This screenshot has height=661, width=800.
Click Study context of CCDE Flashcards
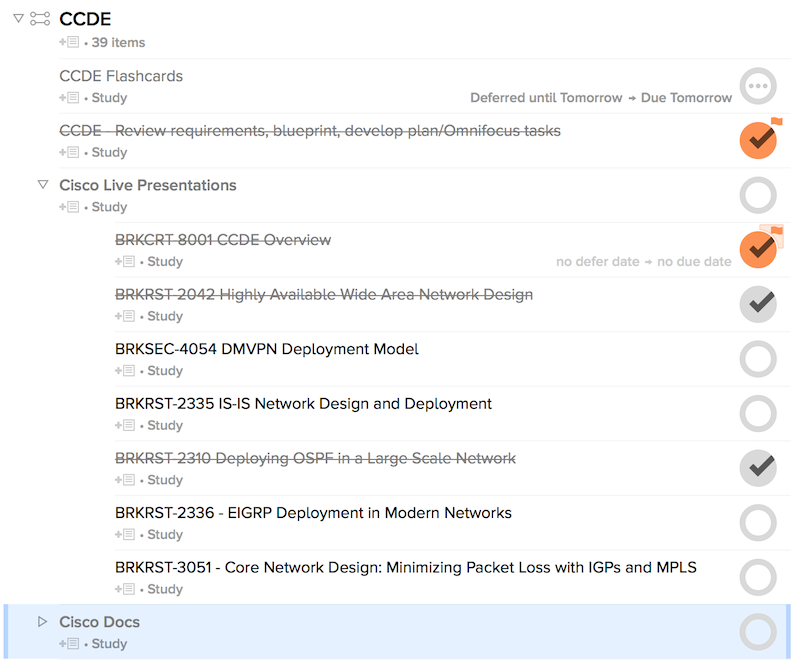tap(109, 97)
